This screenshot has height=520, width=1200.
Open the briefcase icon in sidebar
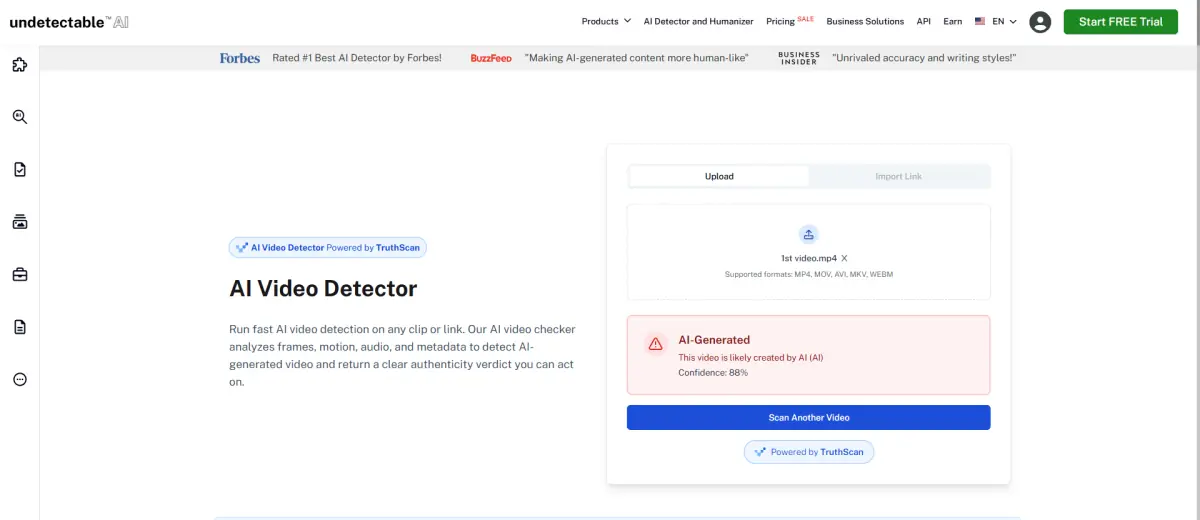[x=19, y=274]
